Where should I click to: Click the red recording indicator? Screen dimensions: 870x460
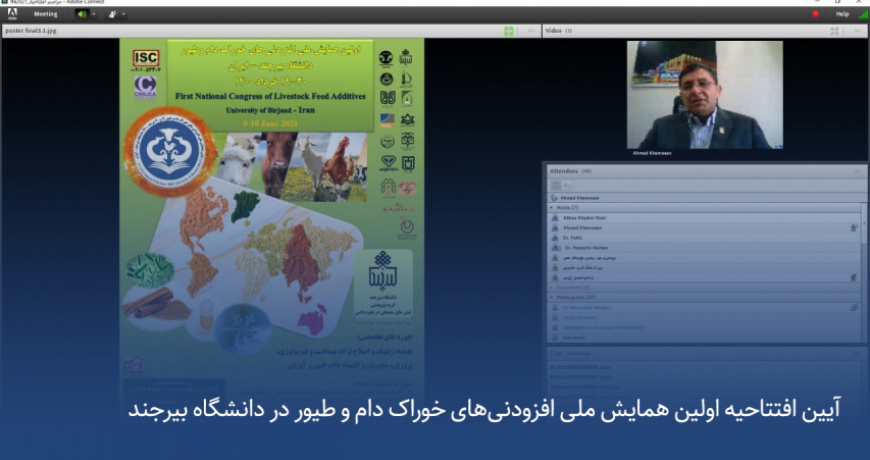pos(816,14)
